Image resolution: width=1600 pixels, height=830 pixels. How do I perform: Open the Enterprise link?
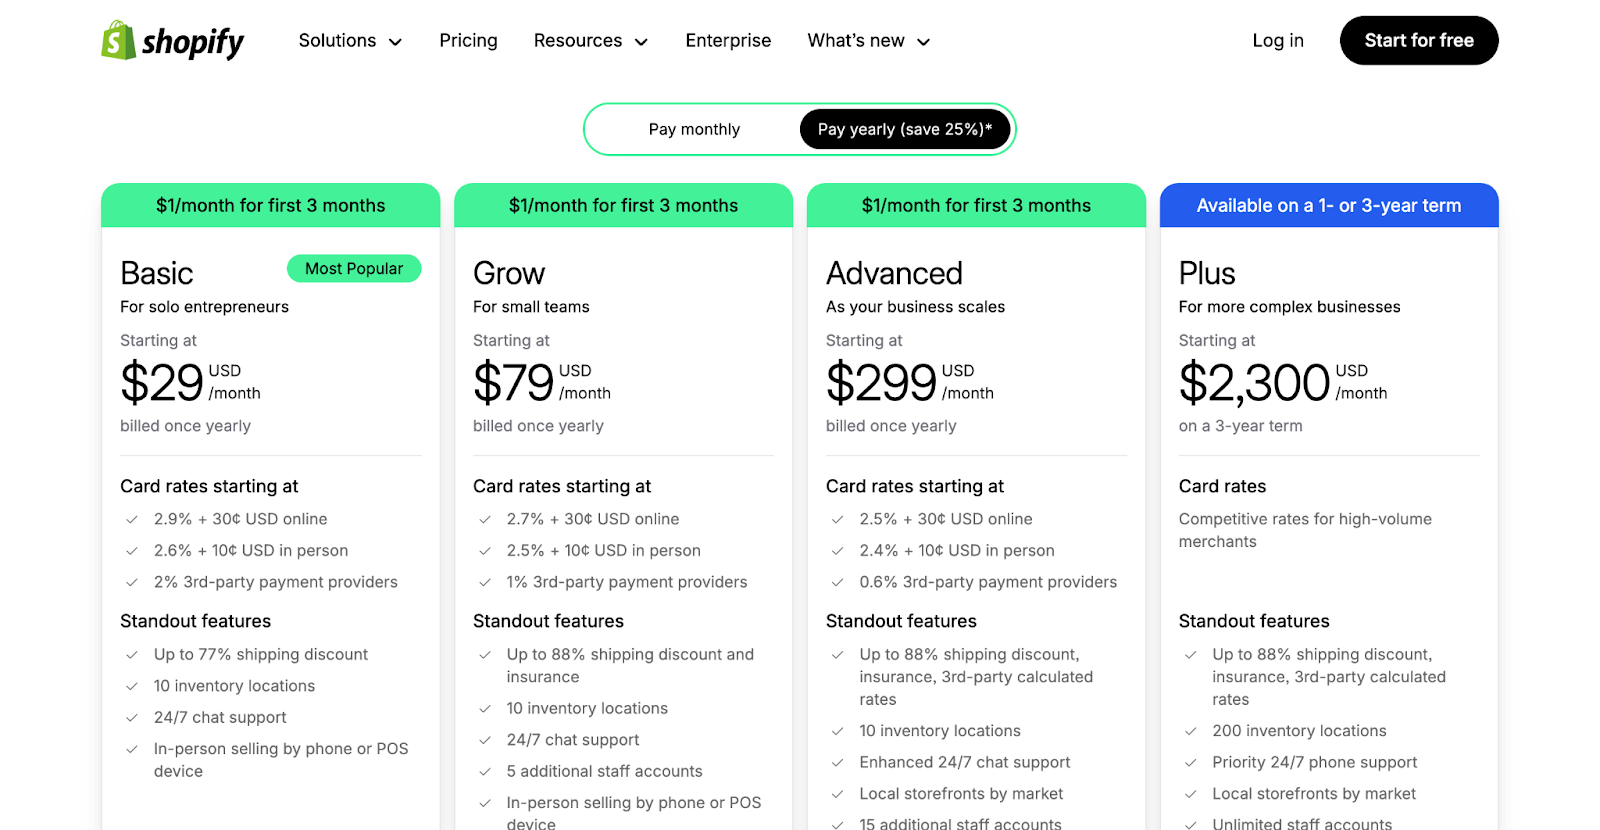coord(728,41)
